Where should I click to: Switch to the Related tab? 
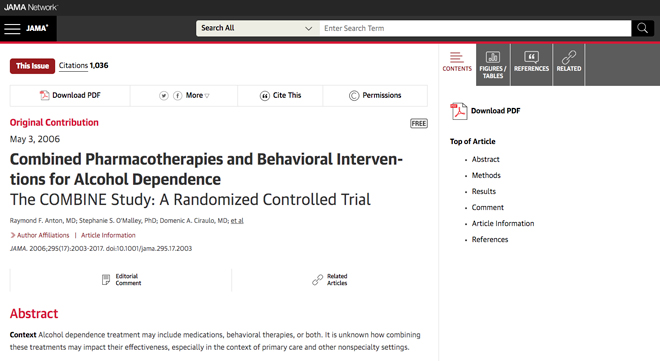569,65
